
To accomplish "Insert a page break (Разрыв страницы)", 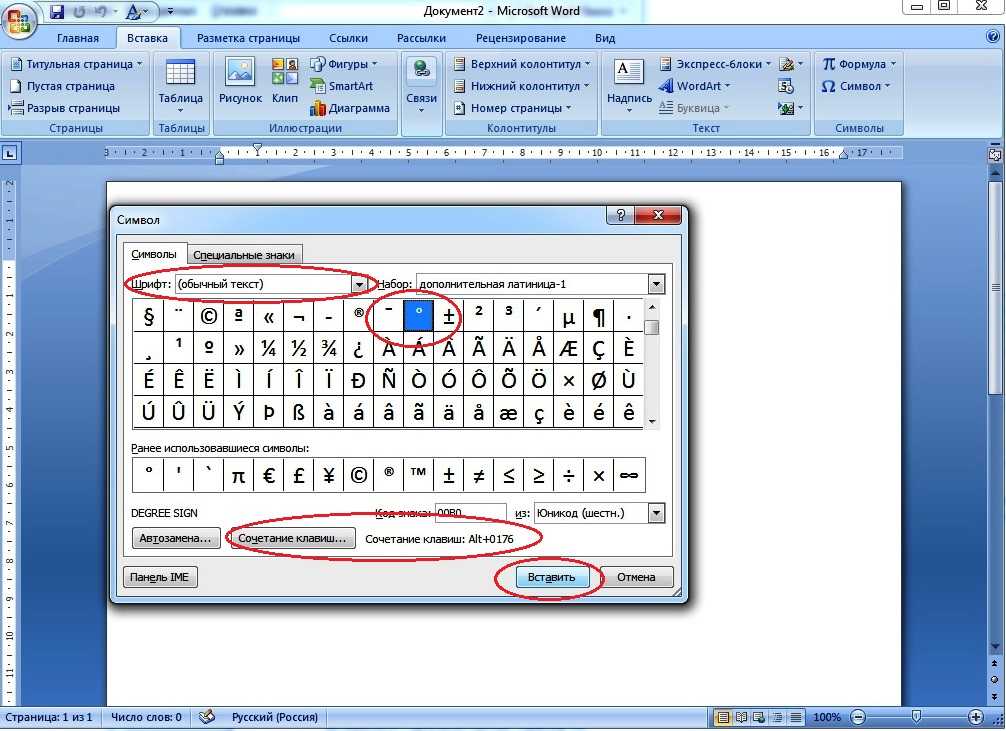I will 64,108.
